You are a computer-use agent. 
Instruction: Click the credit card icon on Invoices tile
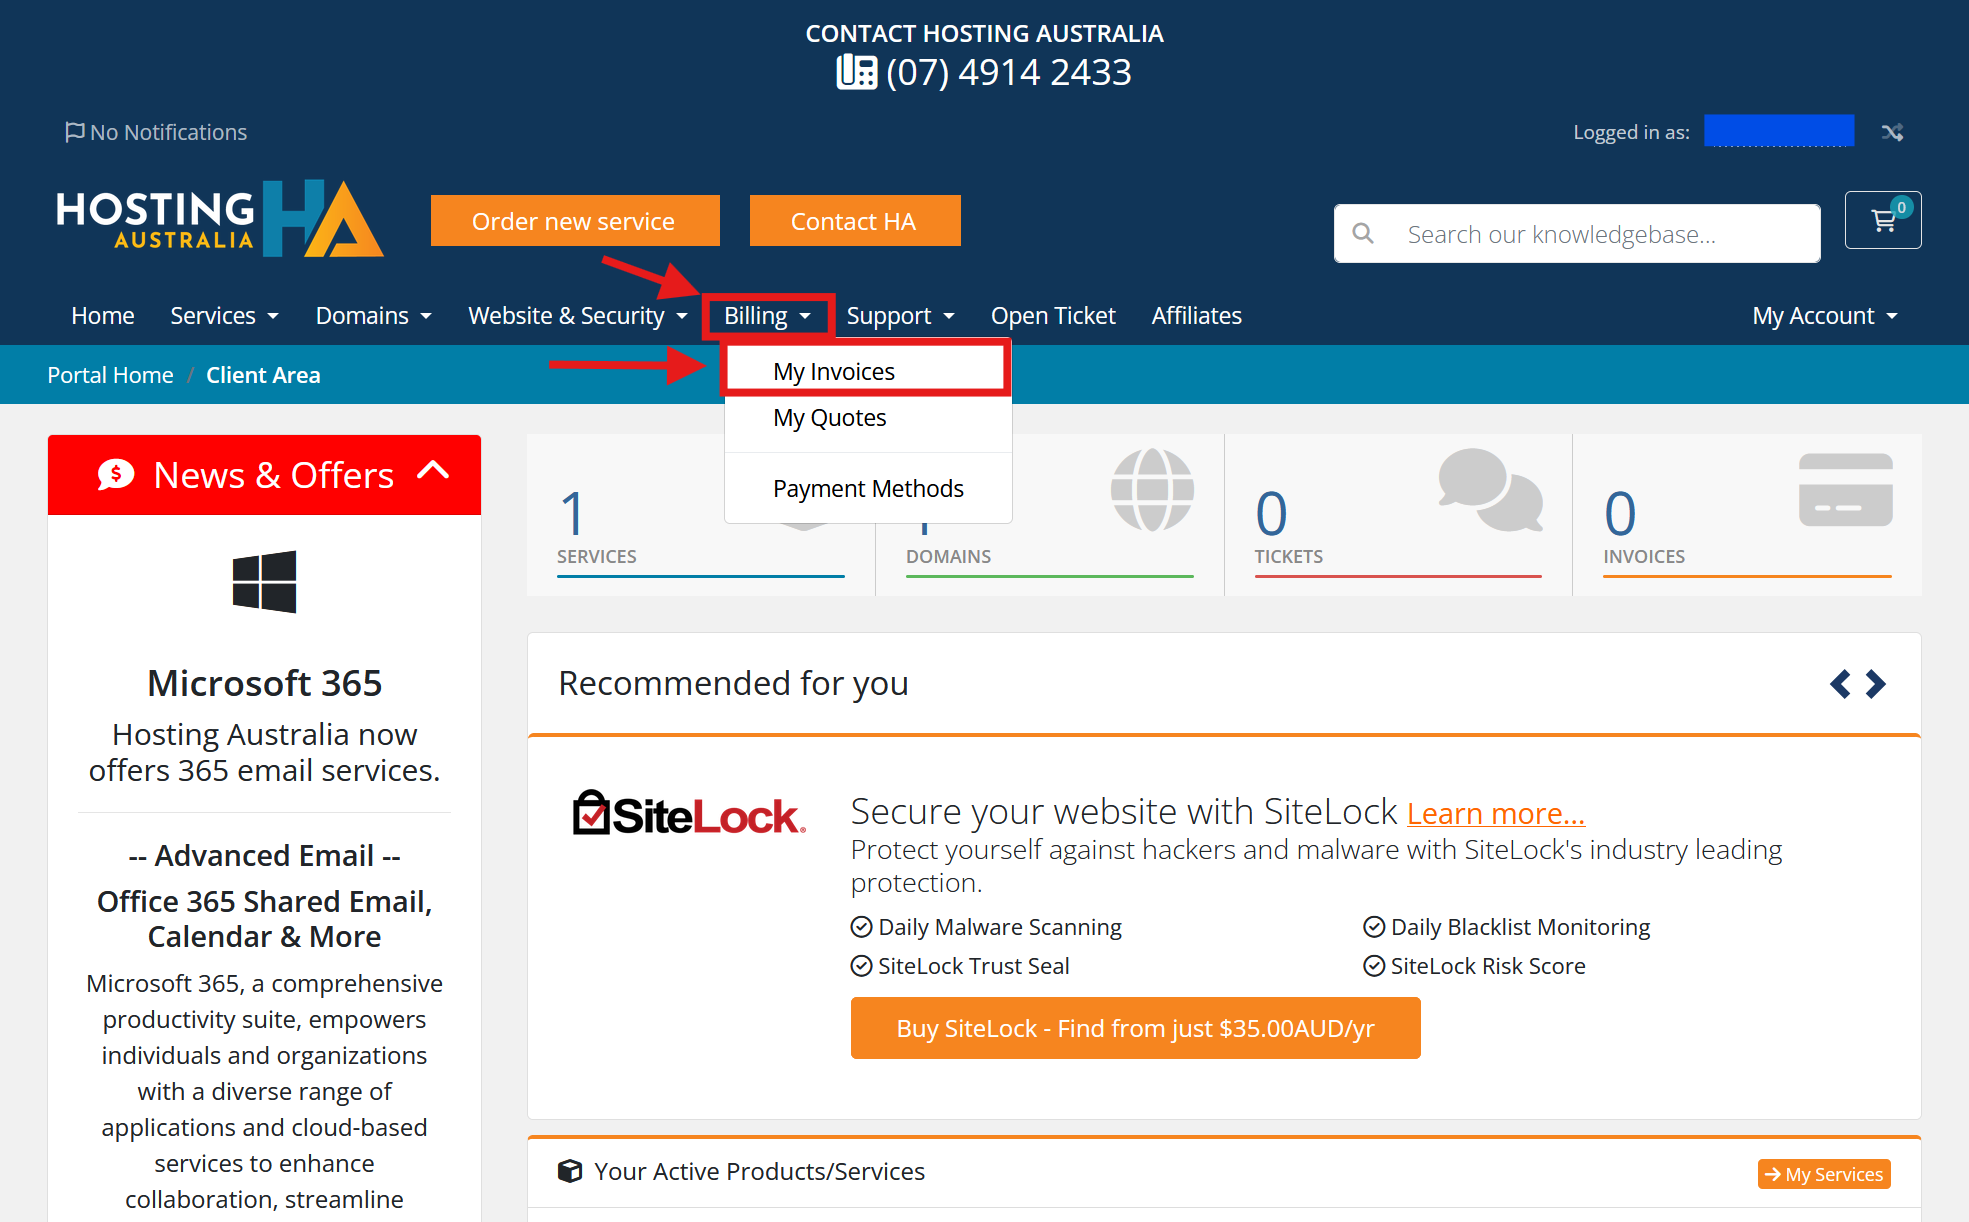(1845, 489)
